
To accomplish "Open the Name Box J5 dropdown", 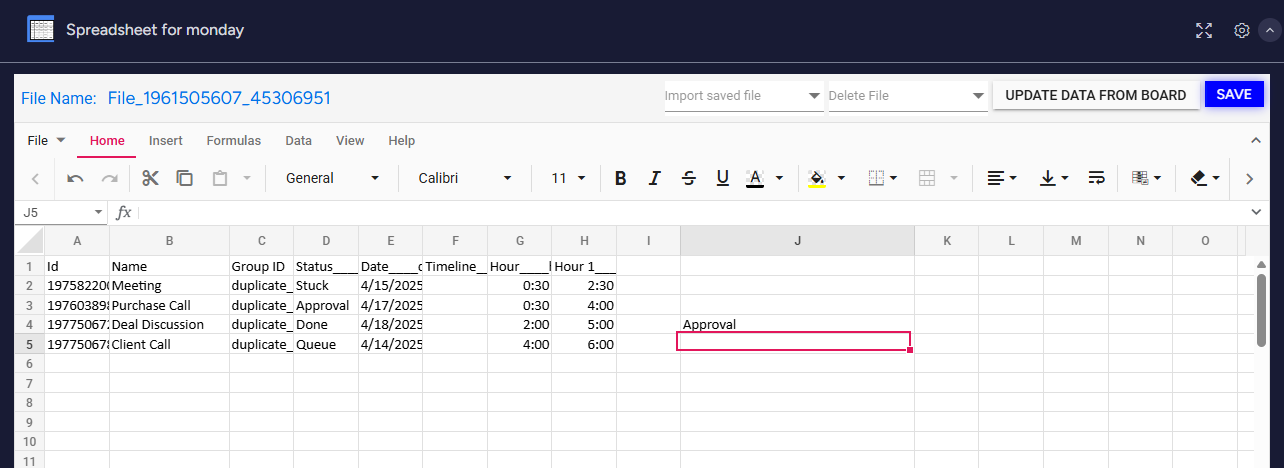I will click(x=98, y=212).
